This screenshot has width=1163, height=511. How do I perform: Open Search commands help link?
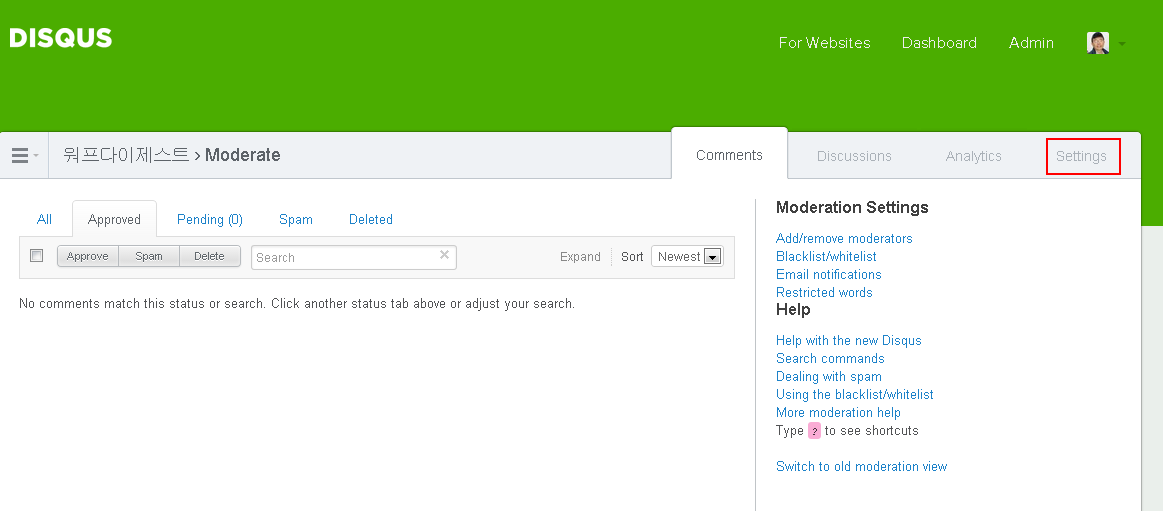click(830, 358)
